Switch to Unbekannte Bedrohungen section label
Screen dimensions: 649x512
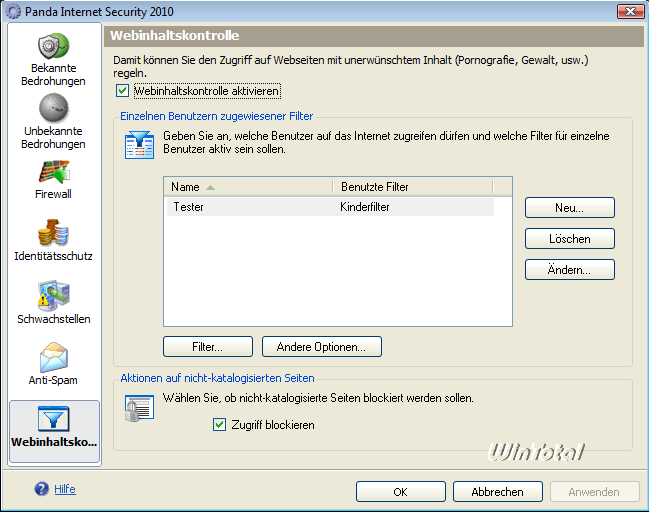[x=53, y=137]
